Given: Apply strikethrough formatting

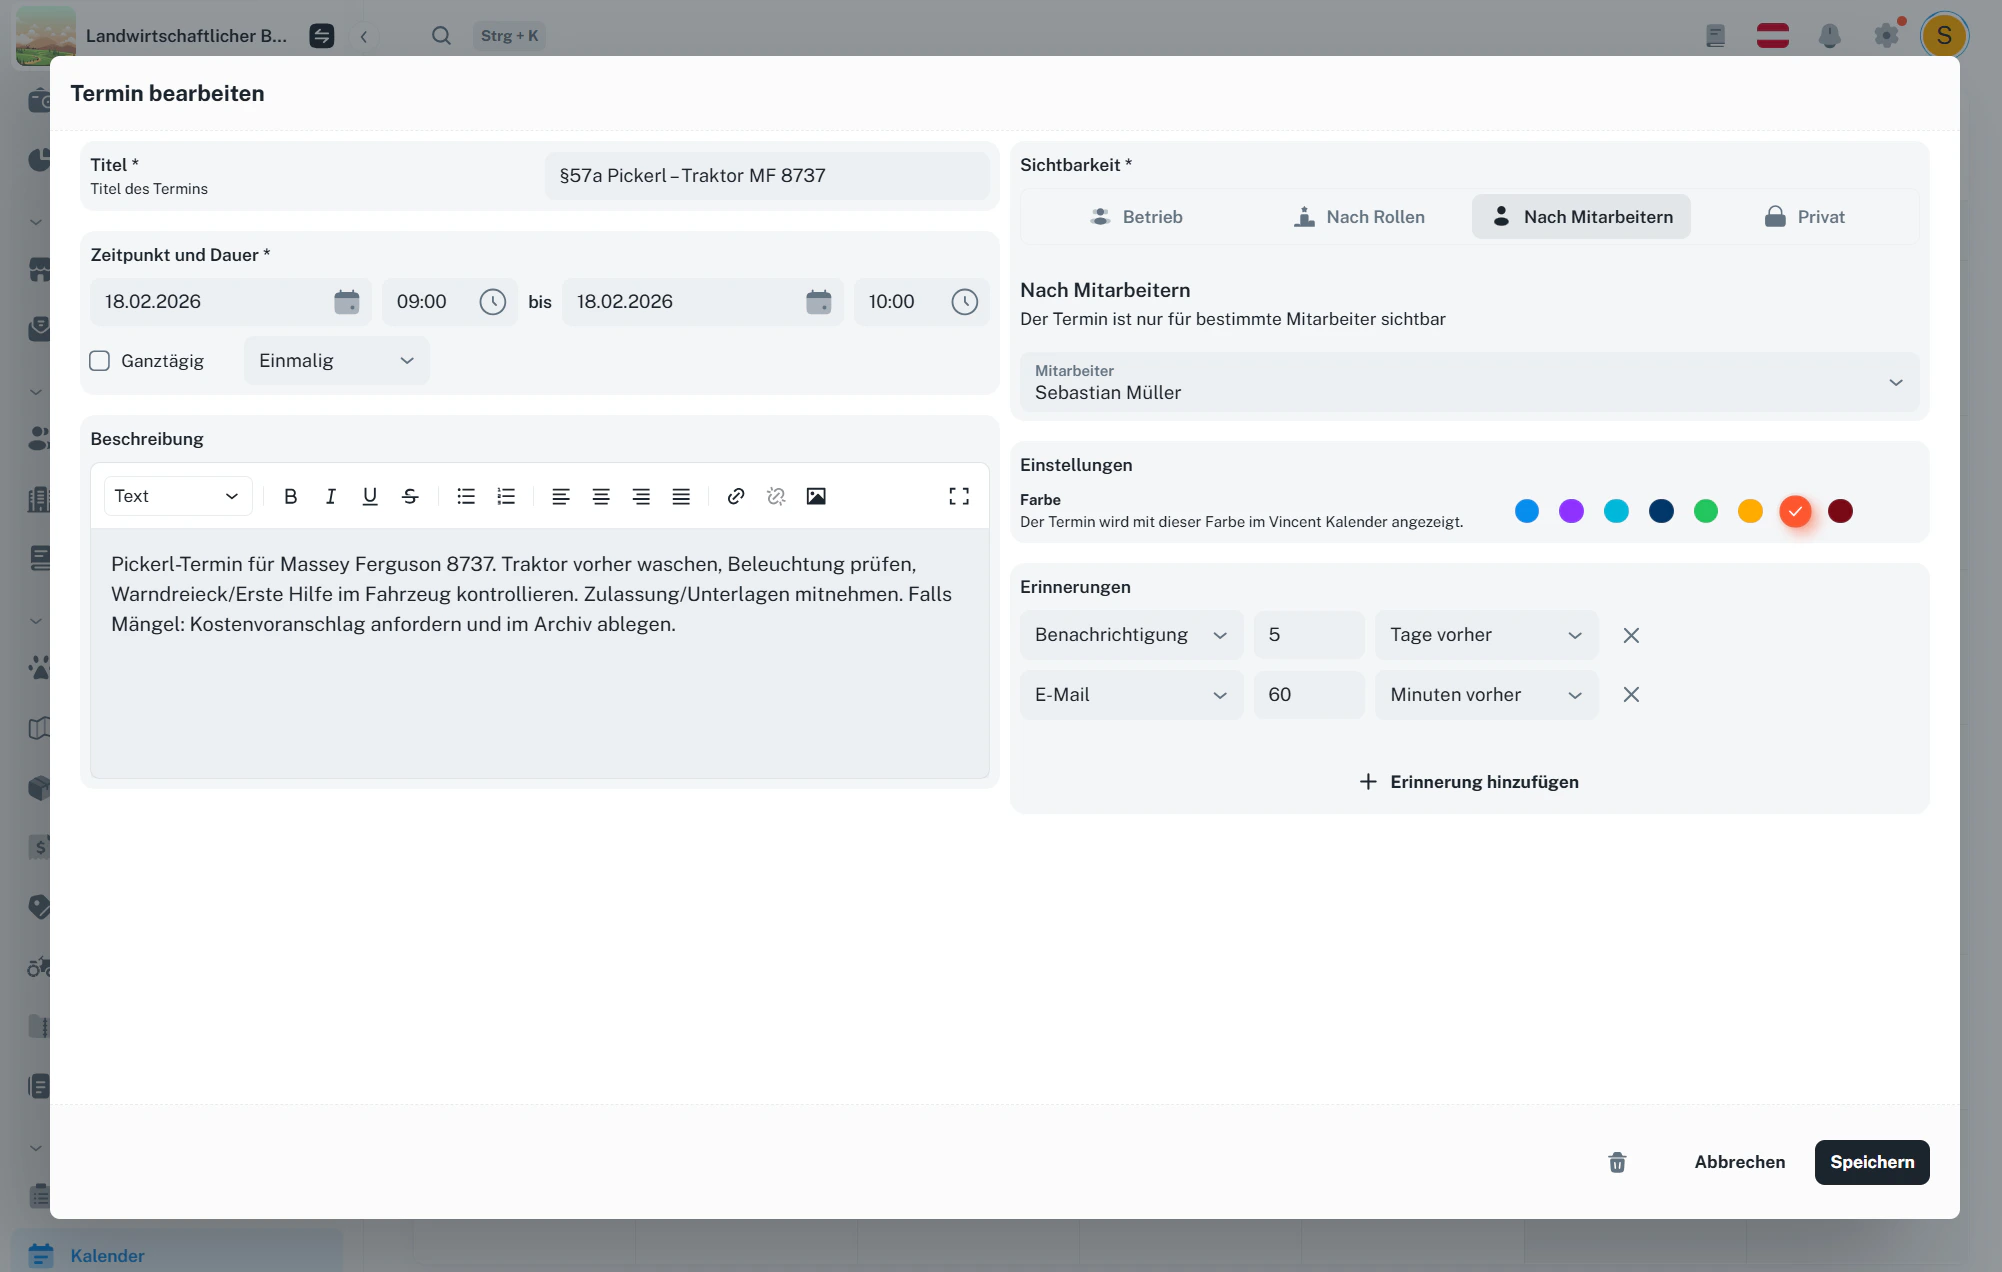Looking at the screenshot, I should click(410, 496).
